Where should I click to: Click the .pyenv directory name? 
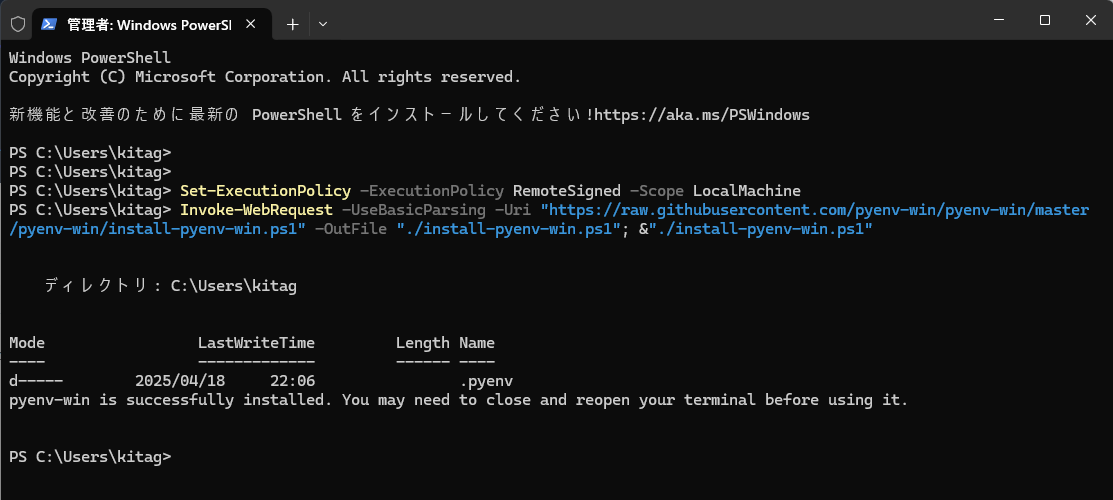pyautogui.click(x=486, y=381)
